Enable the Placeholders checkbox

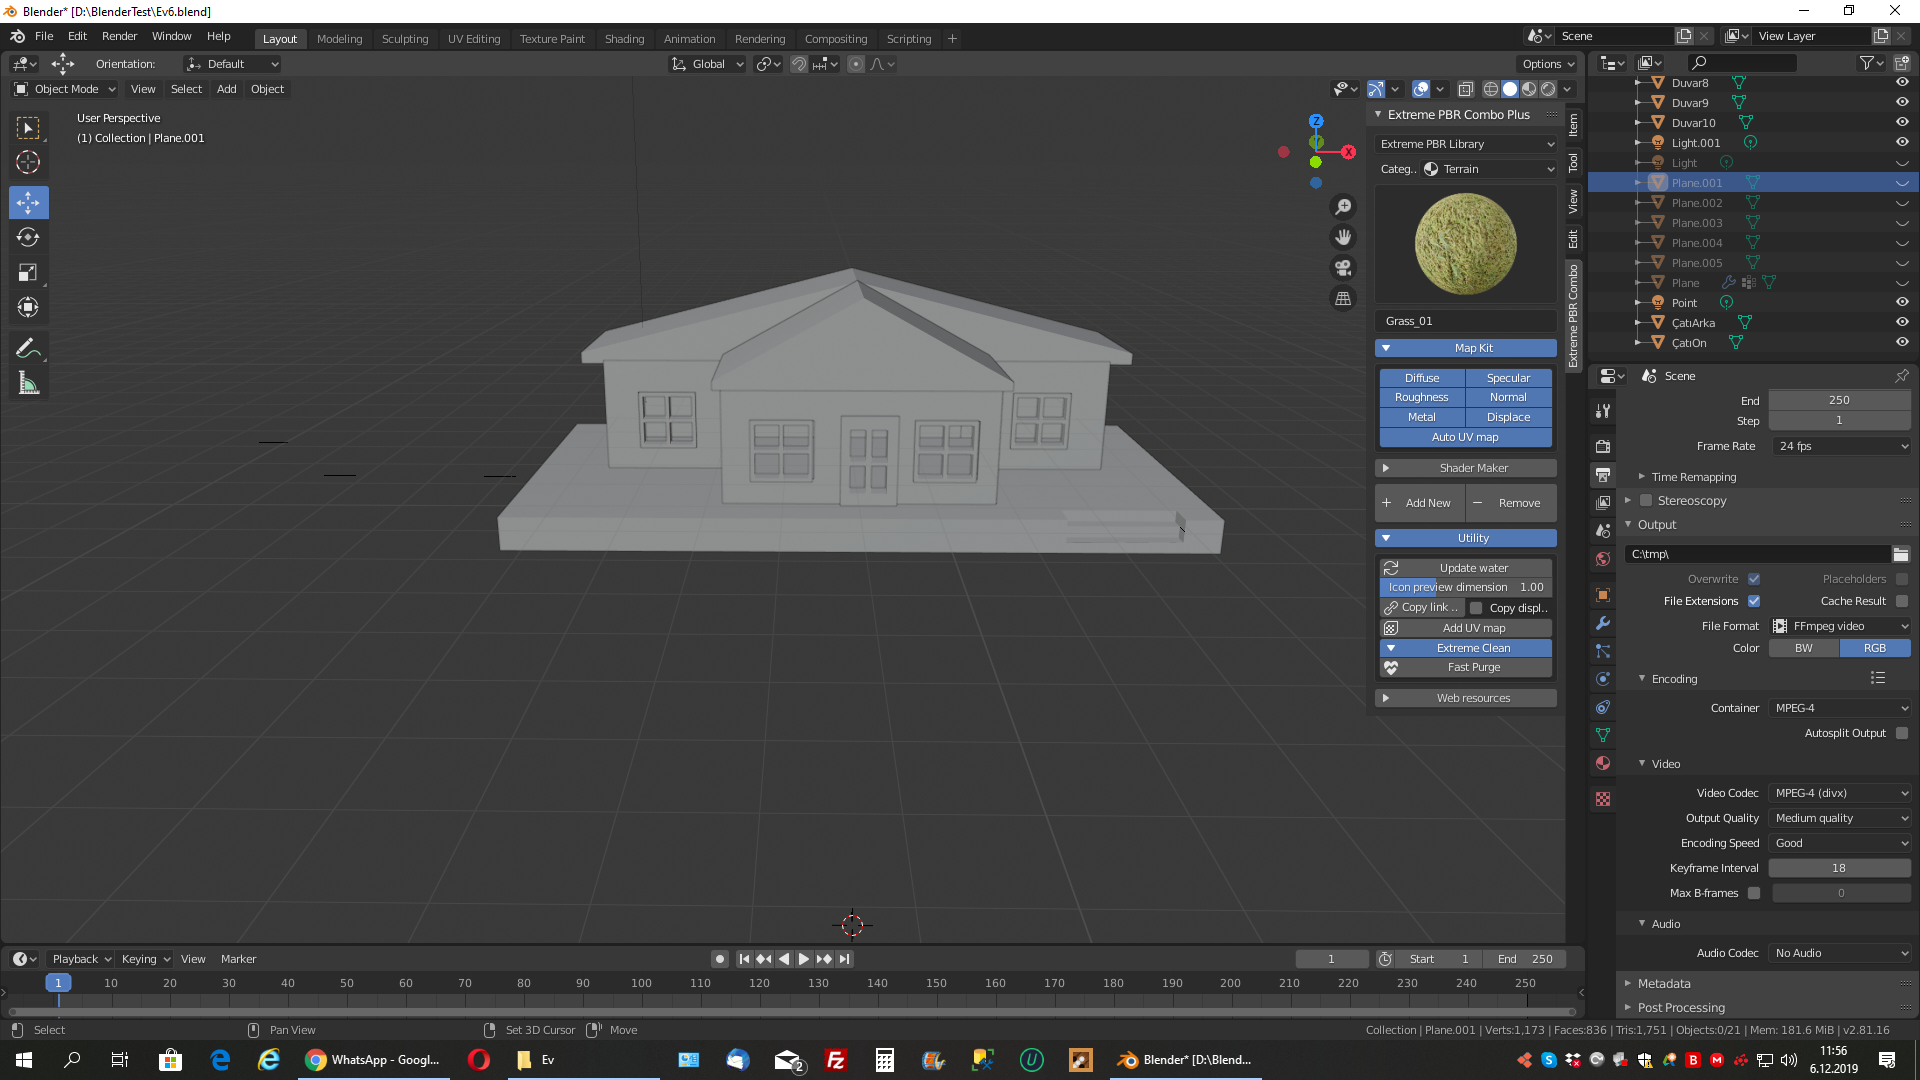(x=1901, y=579)
